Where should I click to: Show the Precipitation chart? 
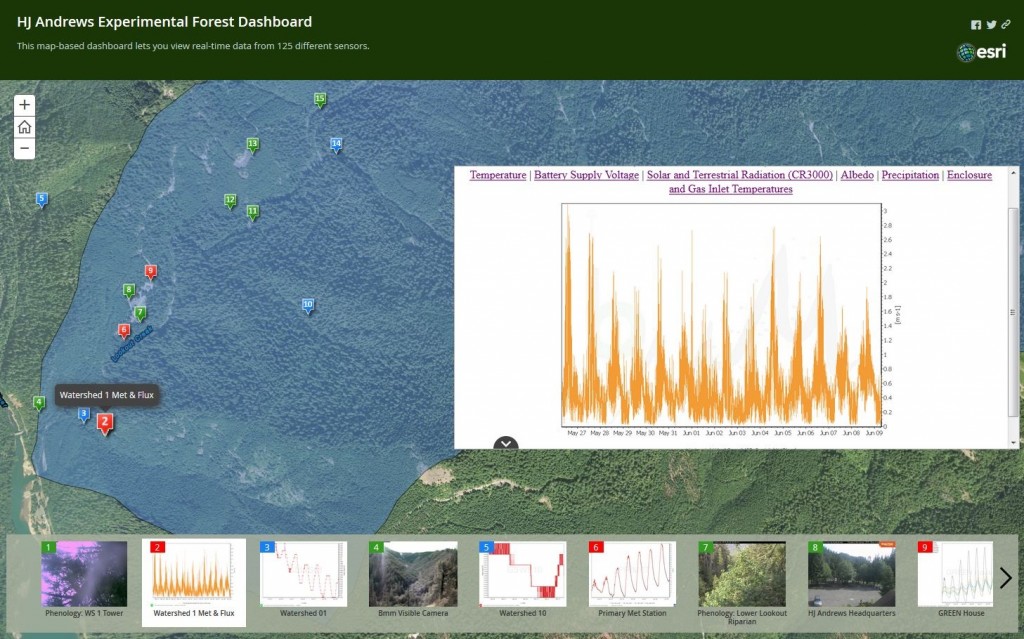point(911,175)
